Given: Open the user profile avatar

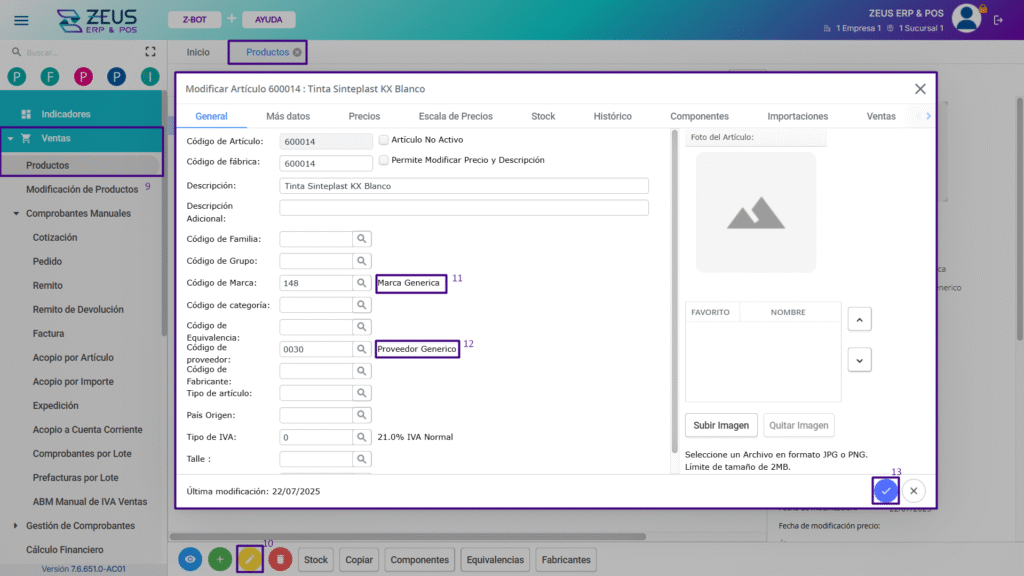Looking at the screenshot, I should click(967, 18).
